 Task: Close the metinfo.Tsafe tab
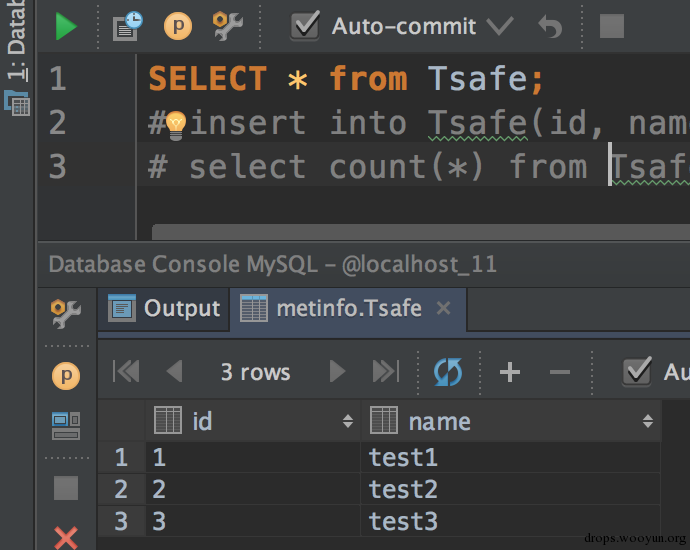click(444, 308)
